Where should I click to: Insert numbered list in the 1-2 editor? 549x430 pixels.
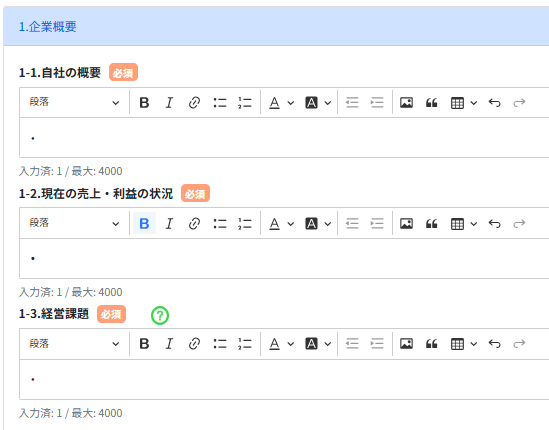(x=245, y=223)
